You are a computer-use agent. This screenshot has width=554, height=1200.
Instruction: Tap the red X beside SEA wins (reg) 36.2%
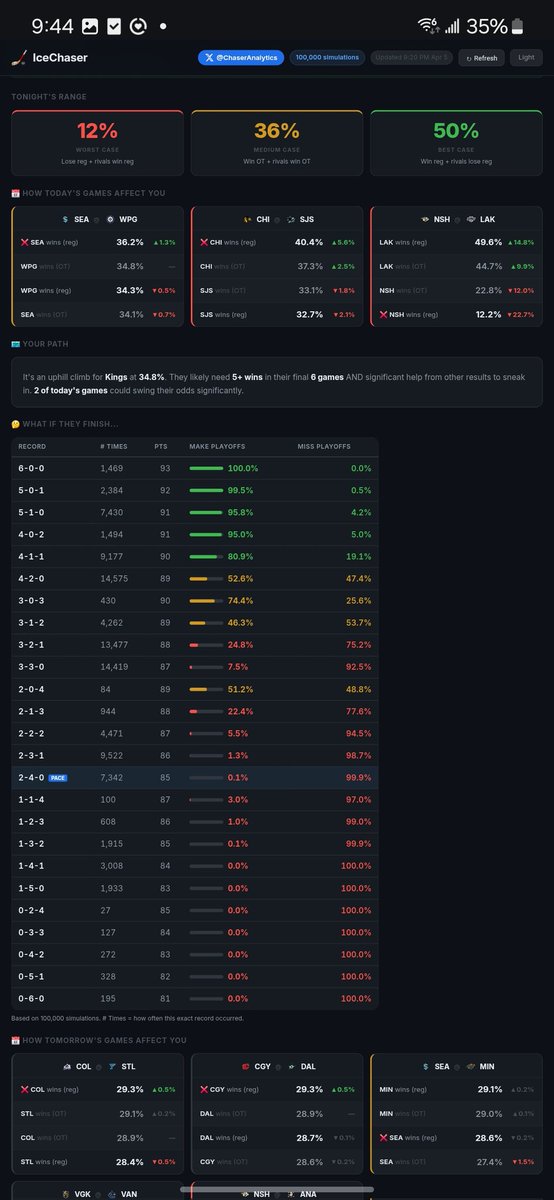[26, 242]
